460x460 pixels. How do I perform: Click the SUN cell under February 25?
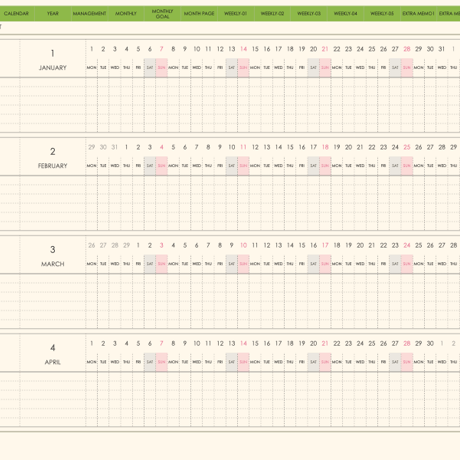click(407, 166)
